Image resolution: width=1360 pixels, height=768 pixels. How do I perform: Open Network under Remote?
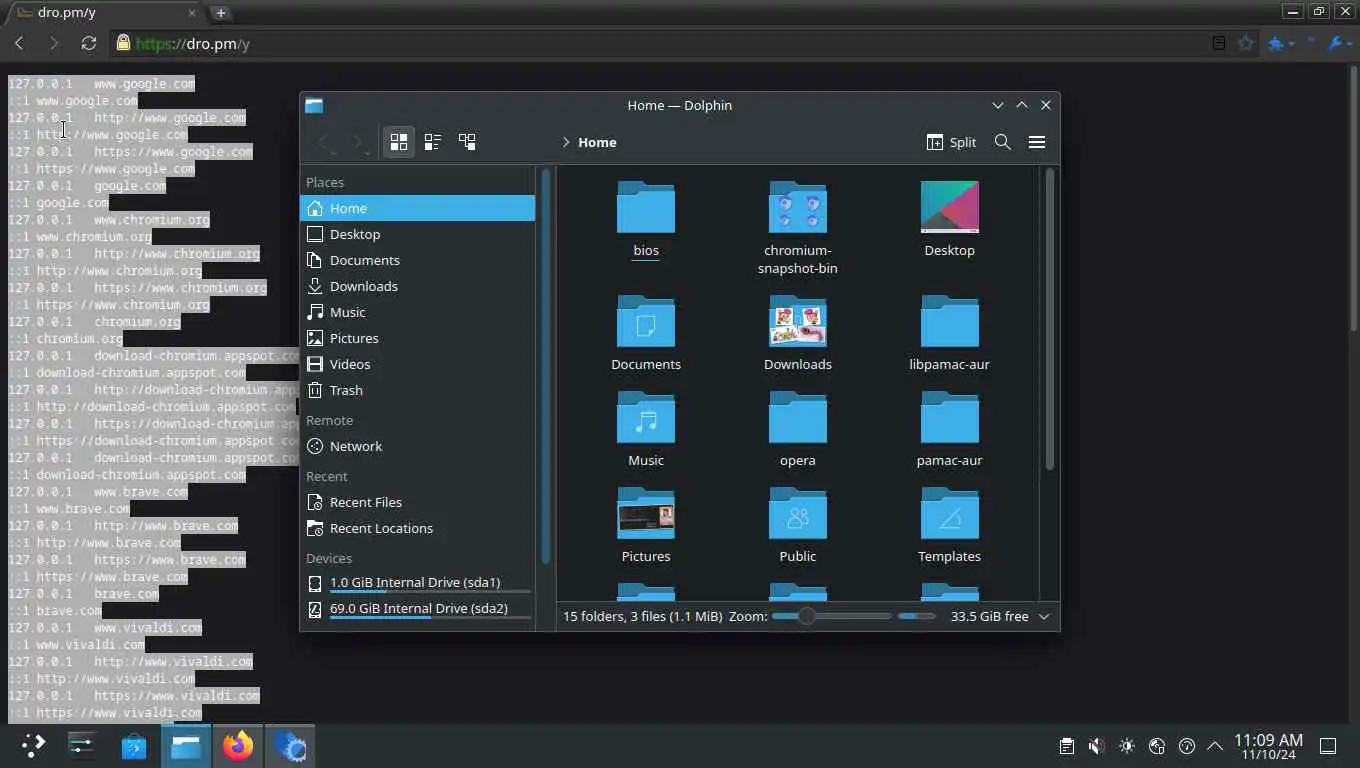[418, 446]
